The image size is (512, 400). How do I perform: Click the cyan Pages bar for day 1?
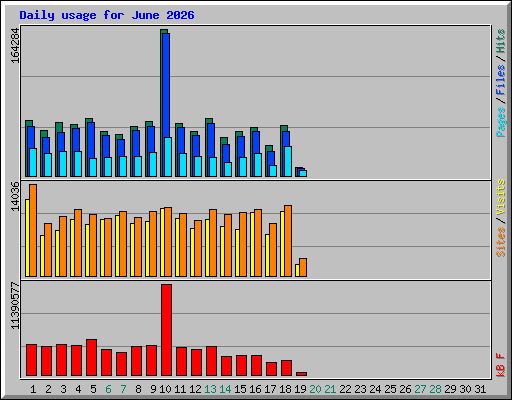(33, 162)
